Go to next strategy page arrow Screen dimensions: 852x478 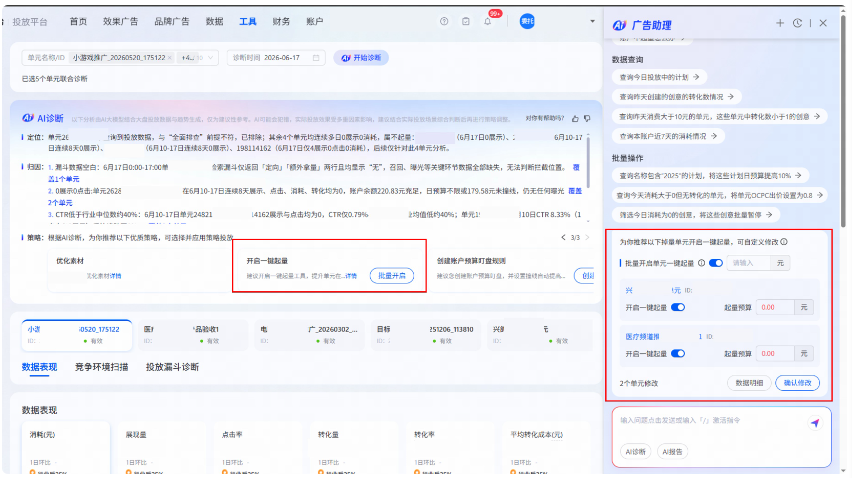[x=587, y=237]
